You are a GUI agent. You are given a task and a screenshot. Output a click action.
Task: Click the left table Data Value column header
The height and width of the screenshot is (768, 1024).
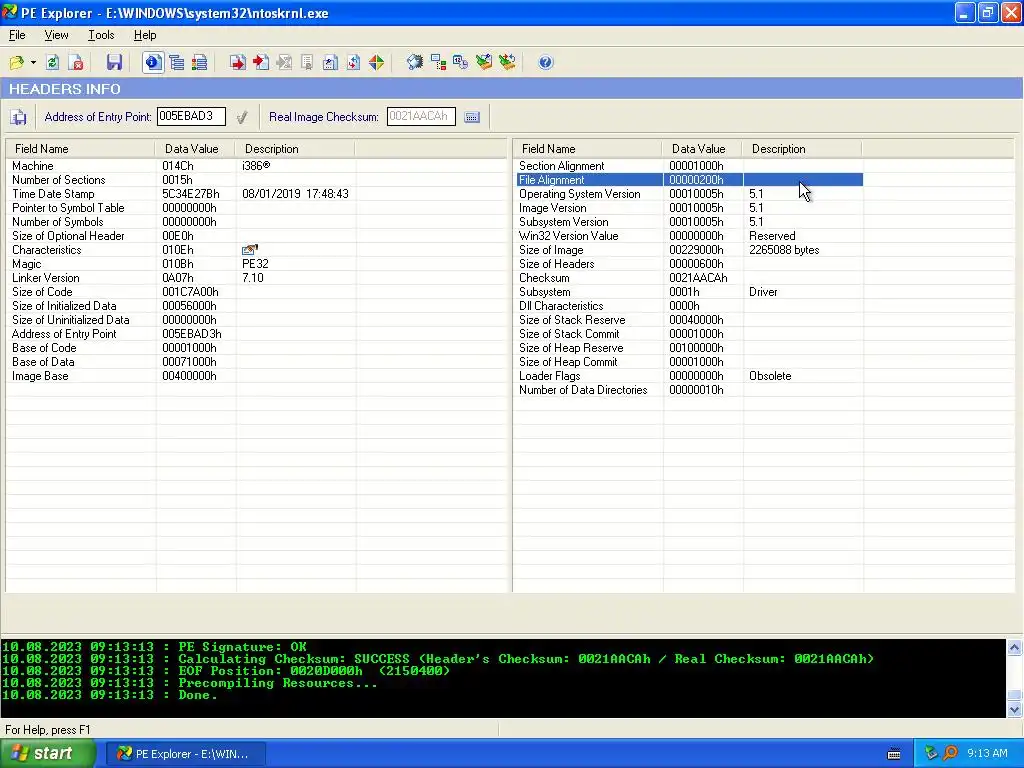tap(195, 149)
